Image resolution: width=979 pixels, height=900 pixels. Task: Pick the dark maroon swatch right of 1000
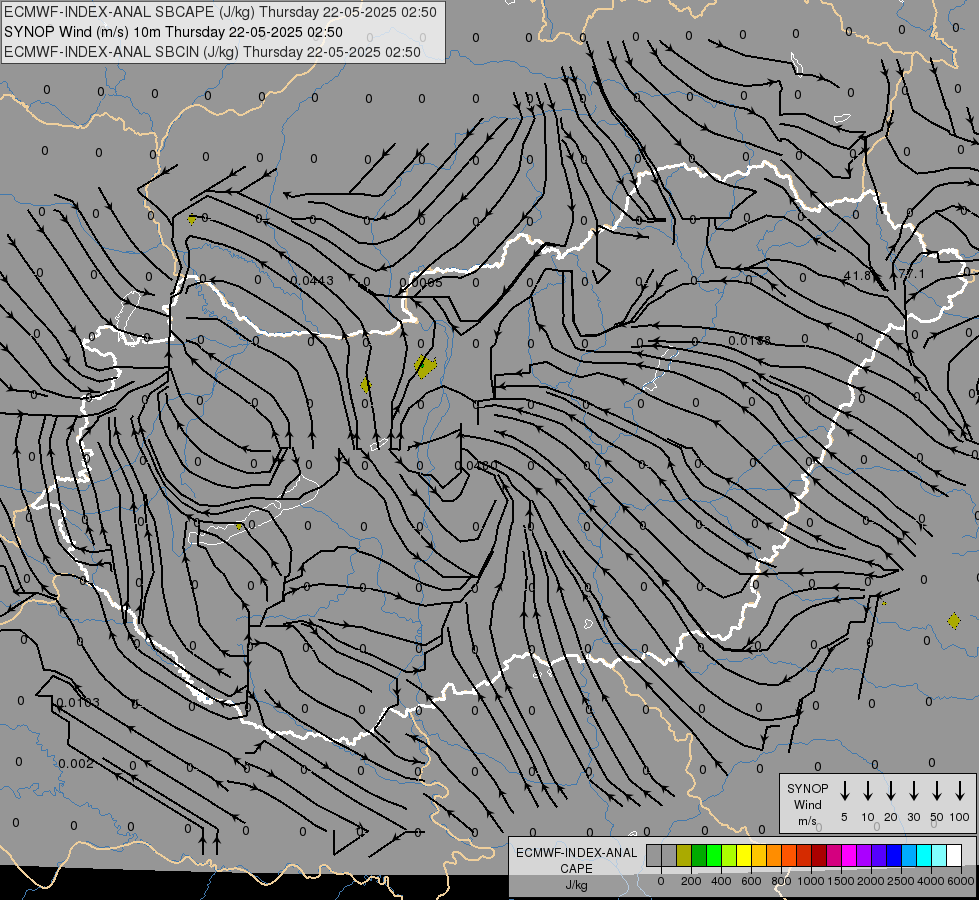[x=819, y=856]
